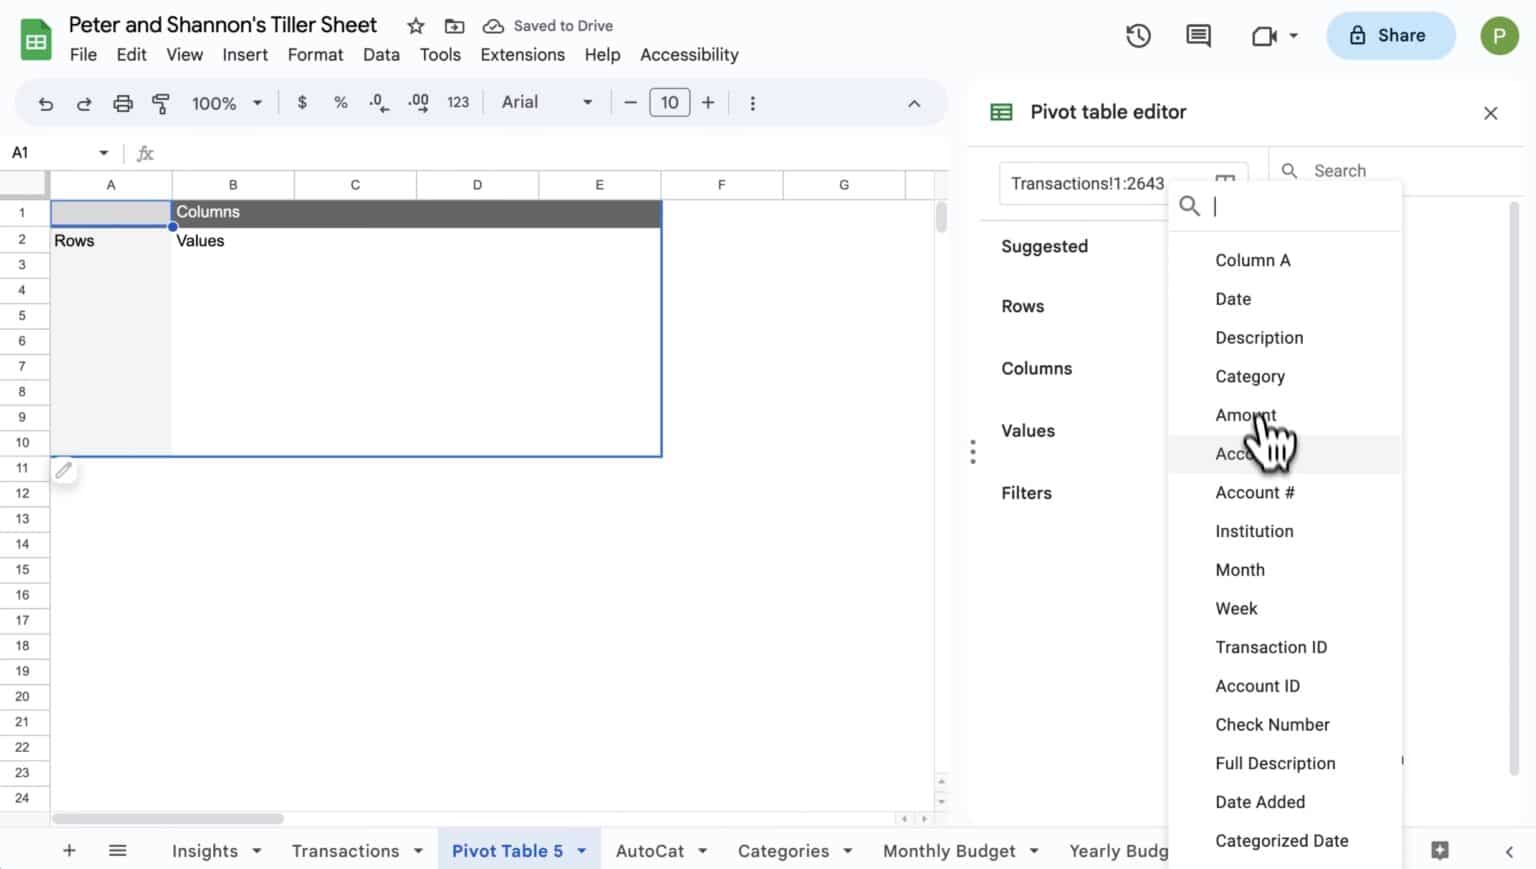
Task: Click the Undo icon
Action: coord(45,102)
